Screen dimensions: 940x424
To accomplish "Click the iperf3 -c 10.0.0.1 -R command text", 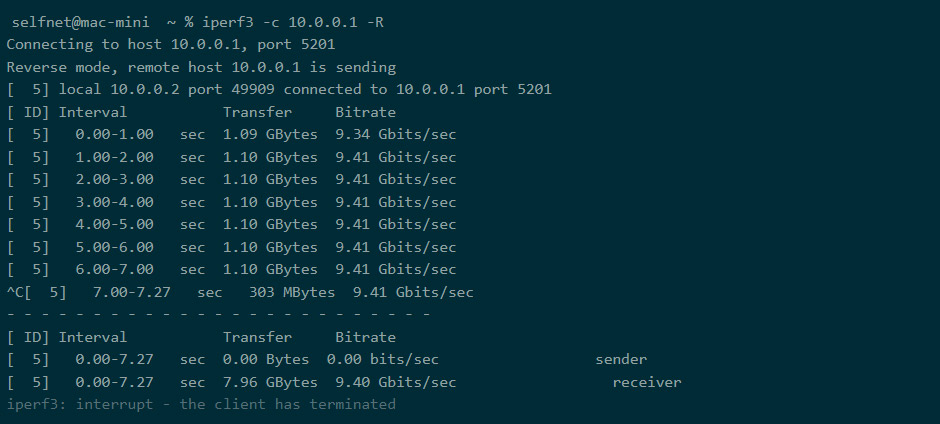I will click(293, 23).
